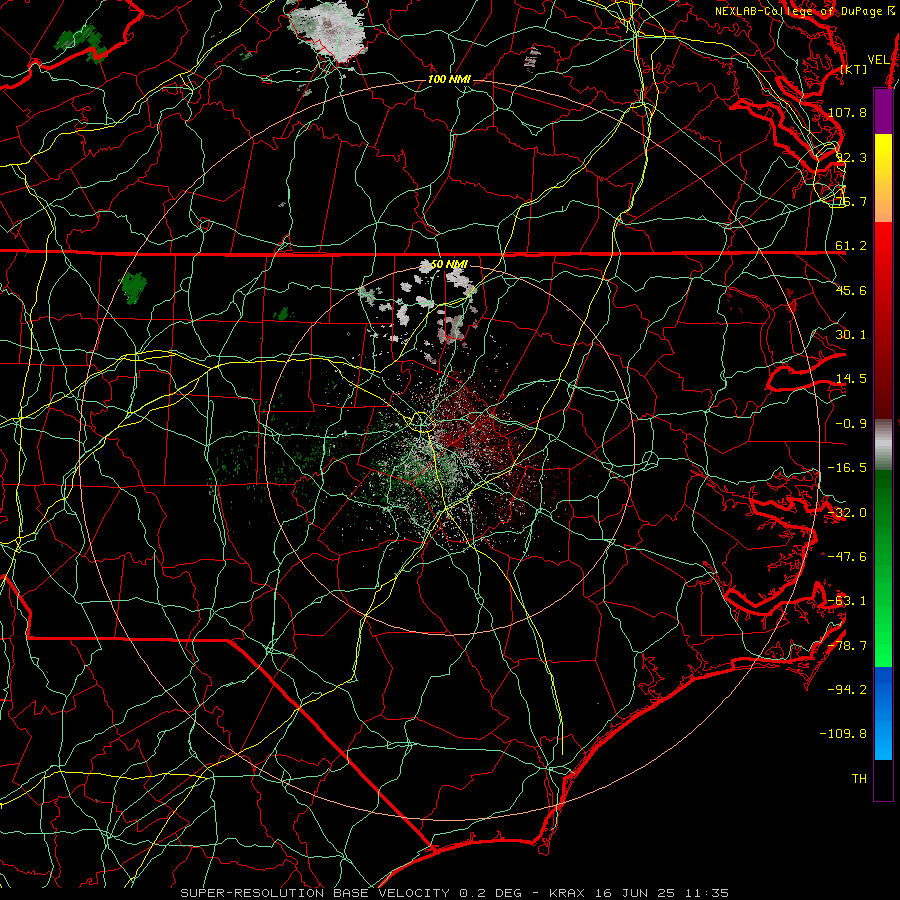This screenshot has height=900, width=900.
Task: Click the 92.3 velocity scale value
Action: (851, 157)
